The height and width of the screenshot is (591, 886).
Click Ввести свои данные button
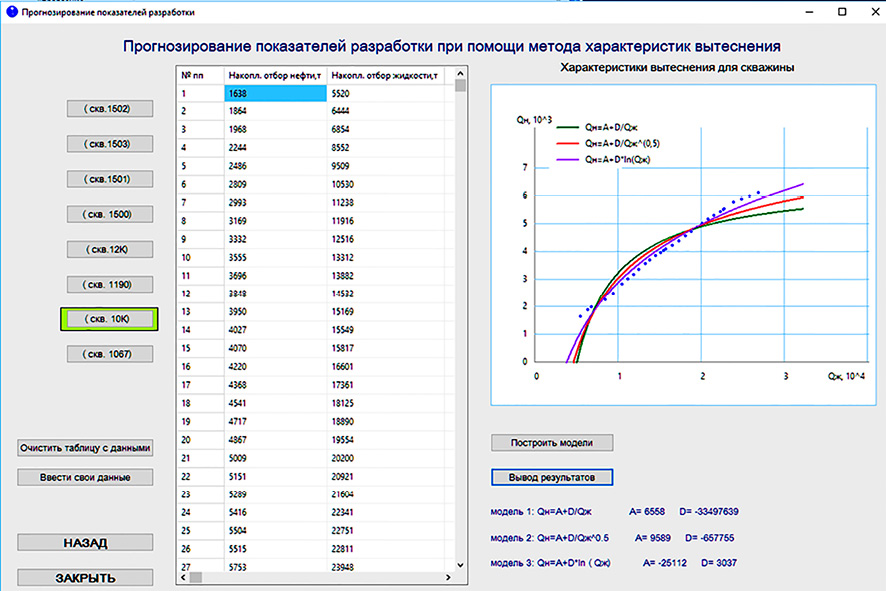coord(86,477)
